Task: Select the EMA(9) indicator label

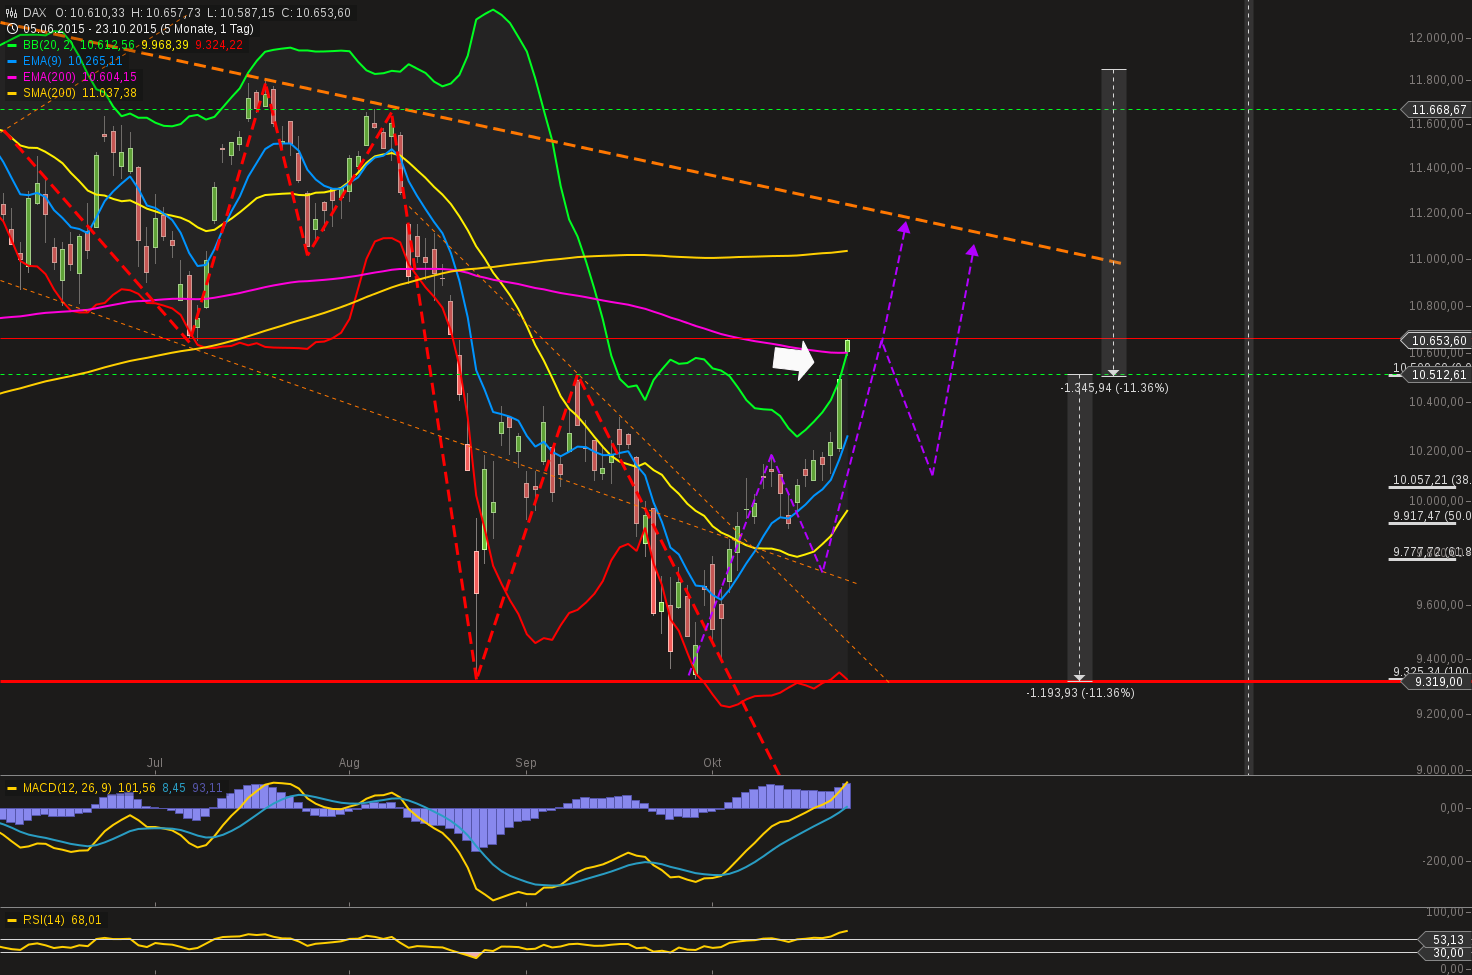Action: pos(42,61)
